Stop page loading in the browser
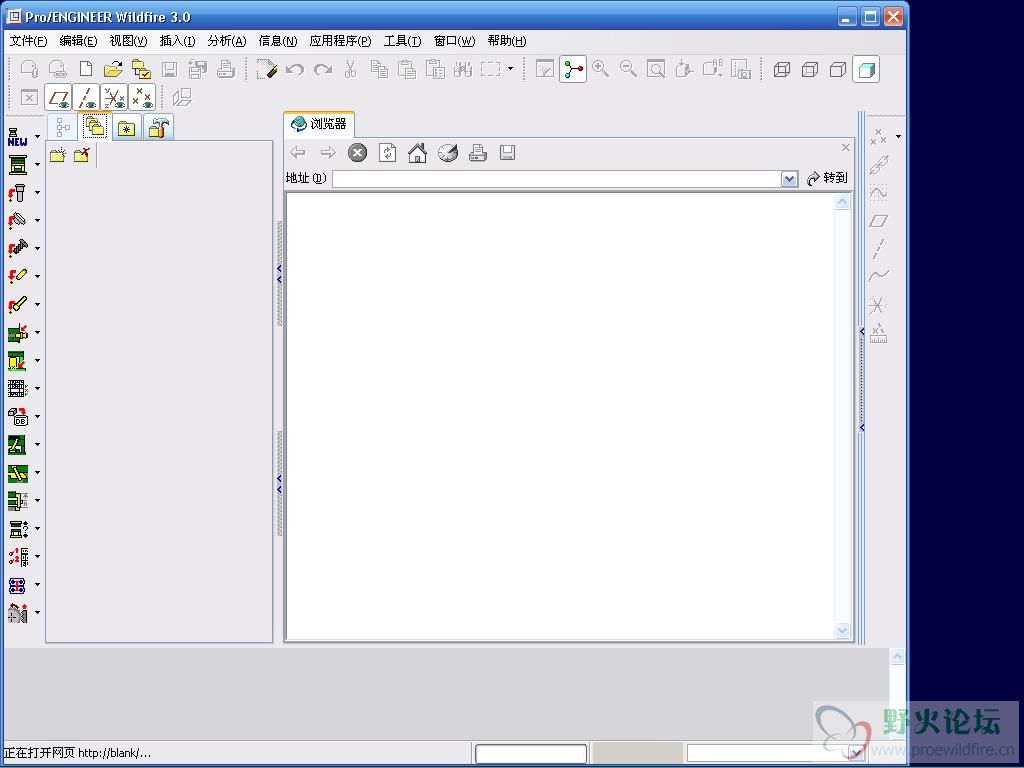Image resolution: width=1024 pixels, height=768 pixels. click(357, 153)
